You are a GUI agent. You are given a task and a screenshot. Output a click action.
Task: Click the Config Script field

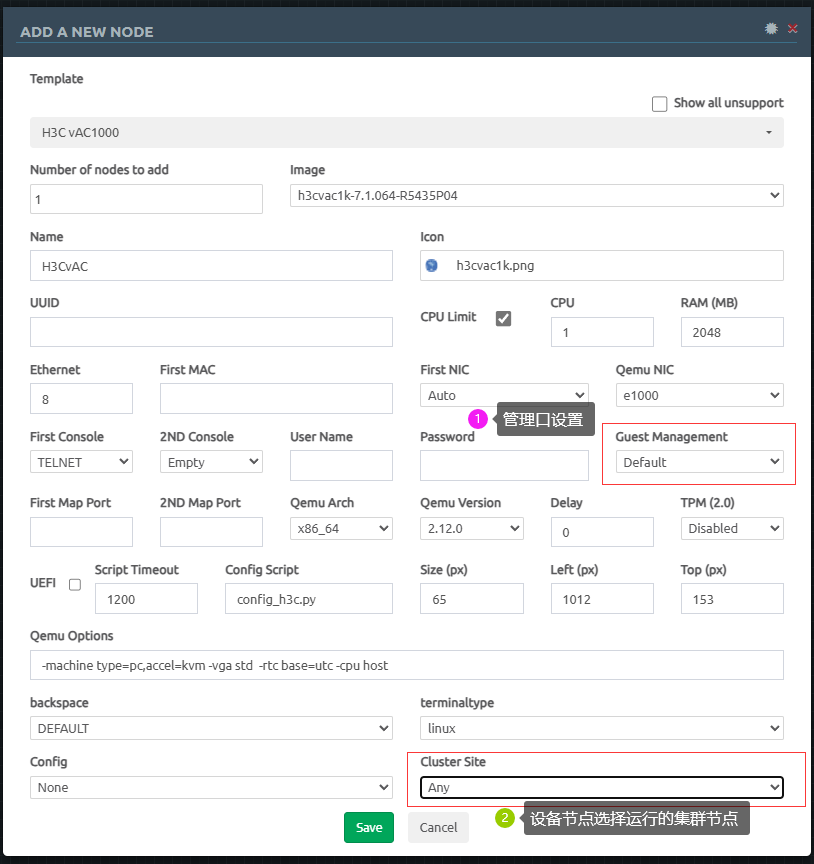pos(309,598)
